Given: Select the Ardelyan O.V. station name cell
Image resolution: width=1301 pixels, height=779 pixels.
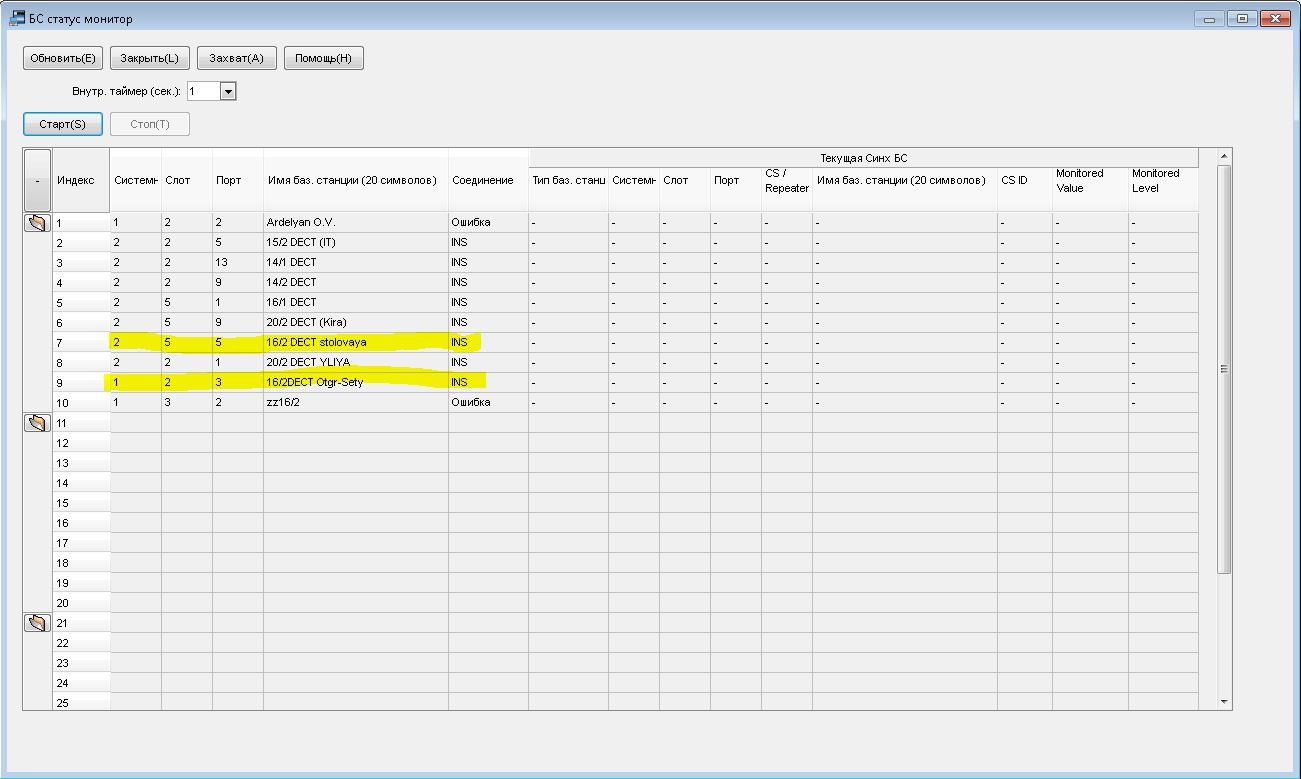Looking at the screenshot, I should click(x=356, y=222).
